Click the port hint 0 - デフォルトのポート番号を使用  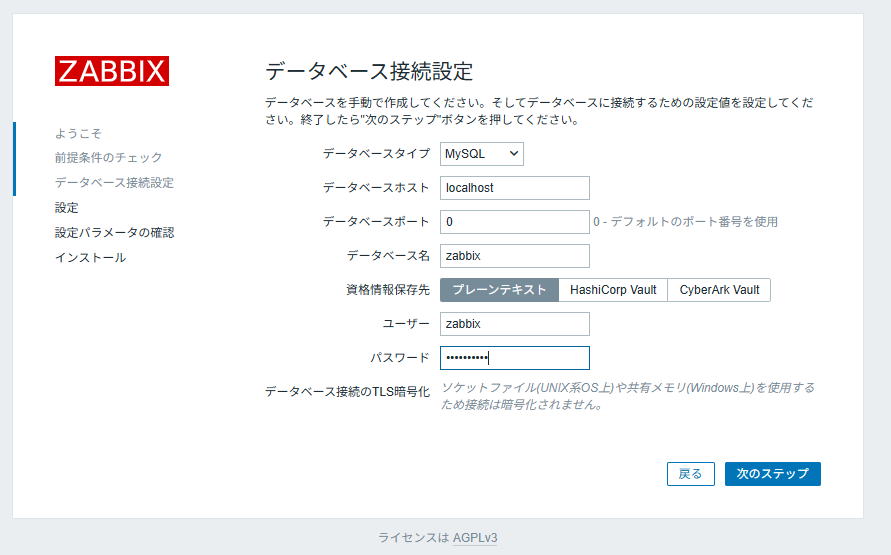(x=685, y=222)
